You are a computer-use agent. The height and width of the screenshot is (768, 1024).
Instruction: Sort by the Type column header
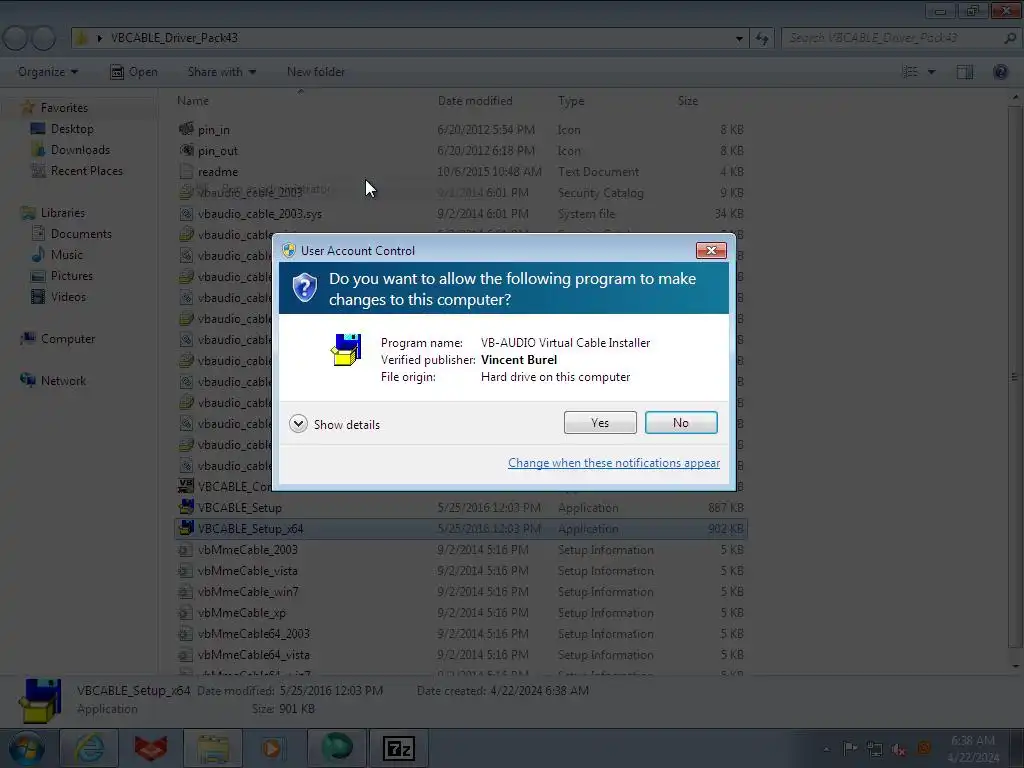click(571, 101)
